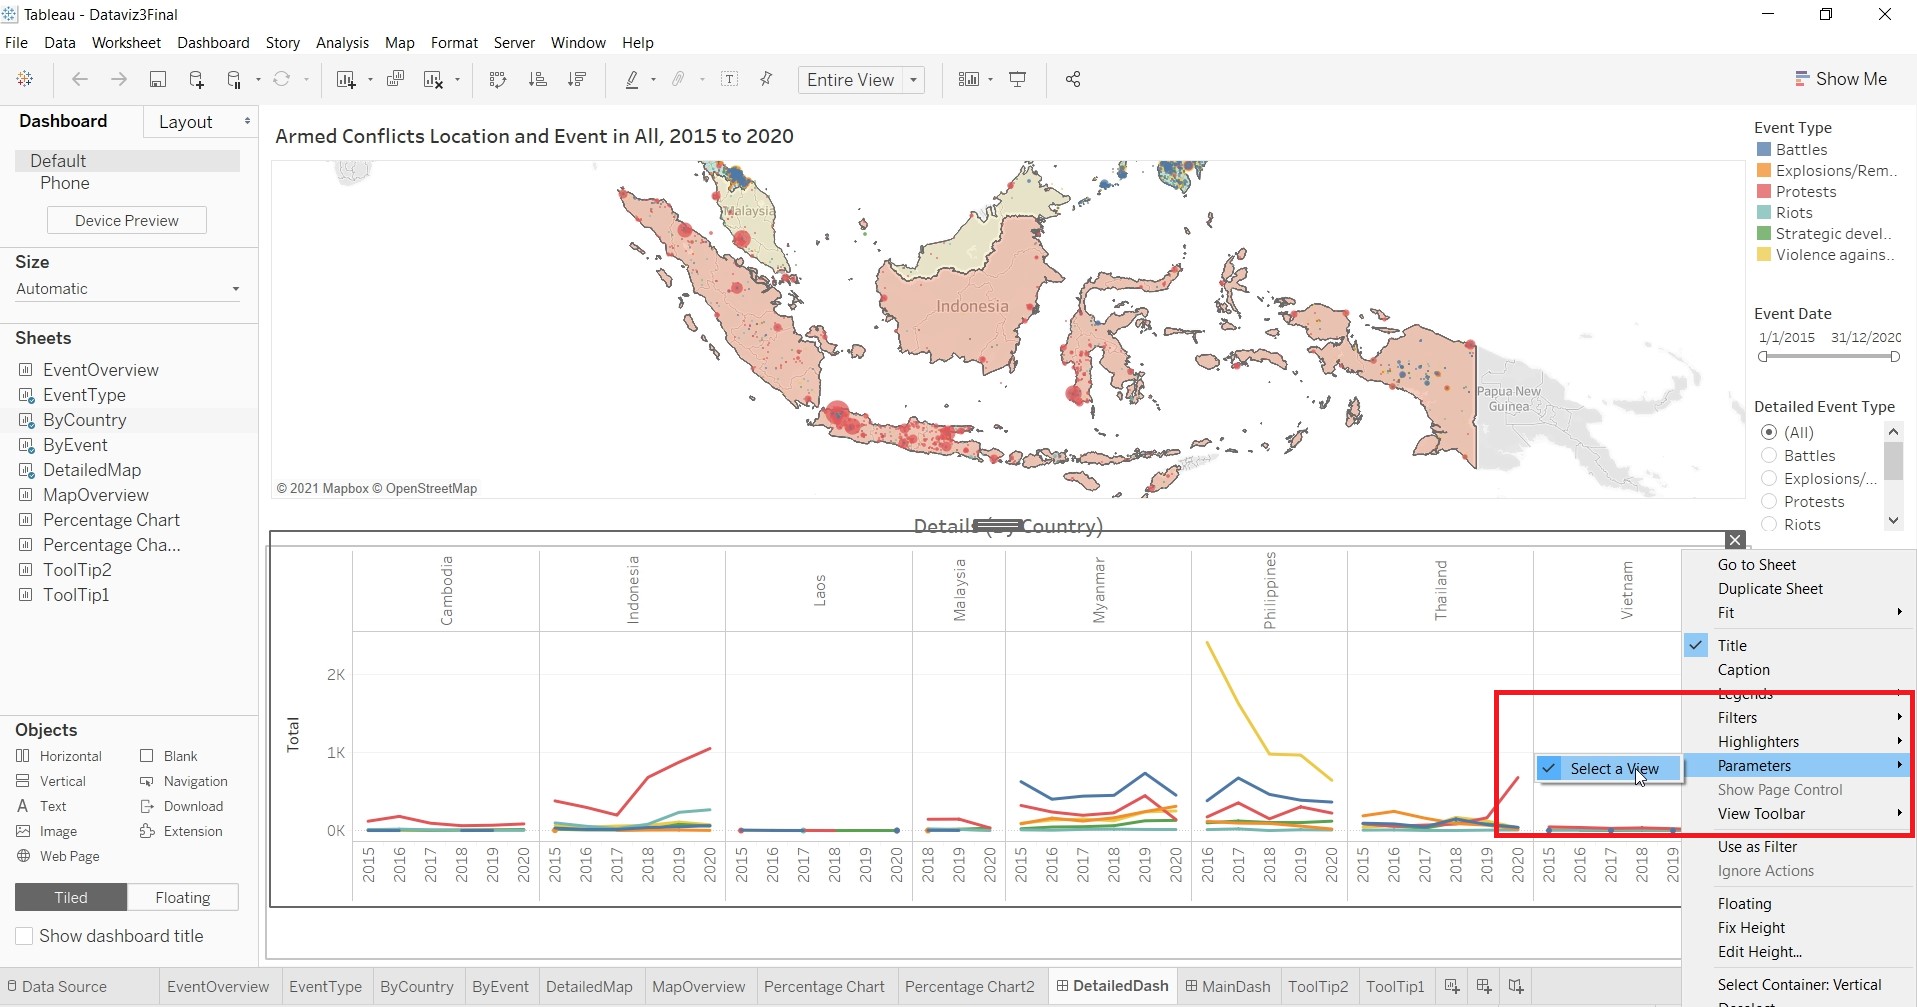This screenshot has width=1917, height=1007.
Task: Click the Event Date range slider track
Action: click(x=1828, y=357)
